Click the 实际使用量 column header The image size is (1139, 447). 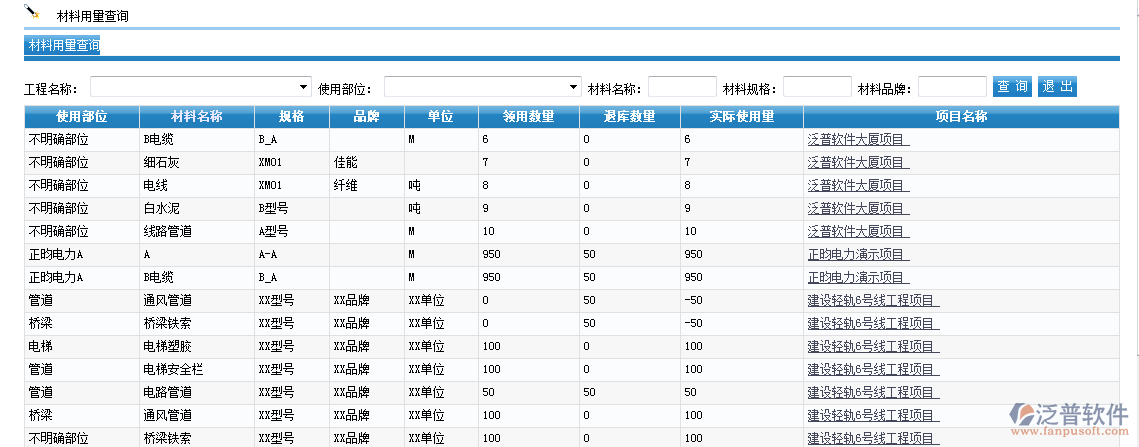741,117
